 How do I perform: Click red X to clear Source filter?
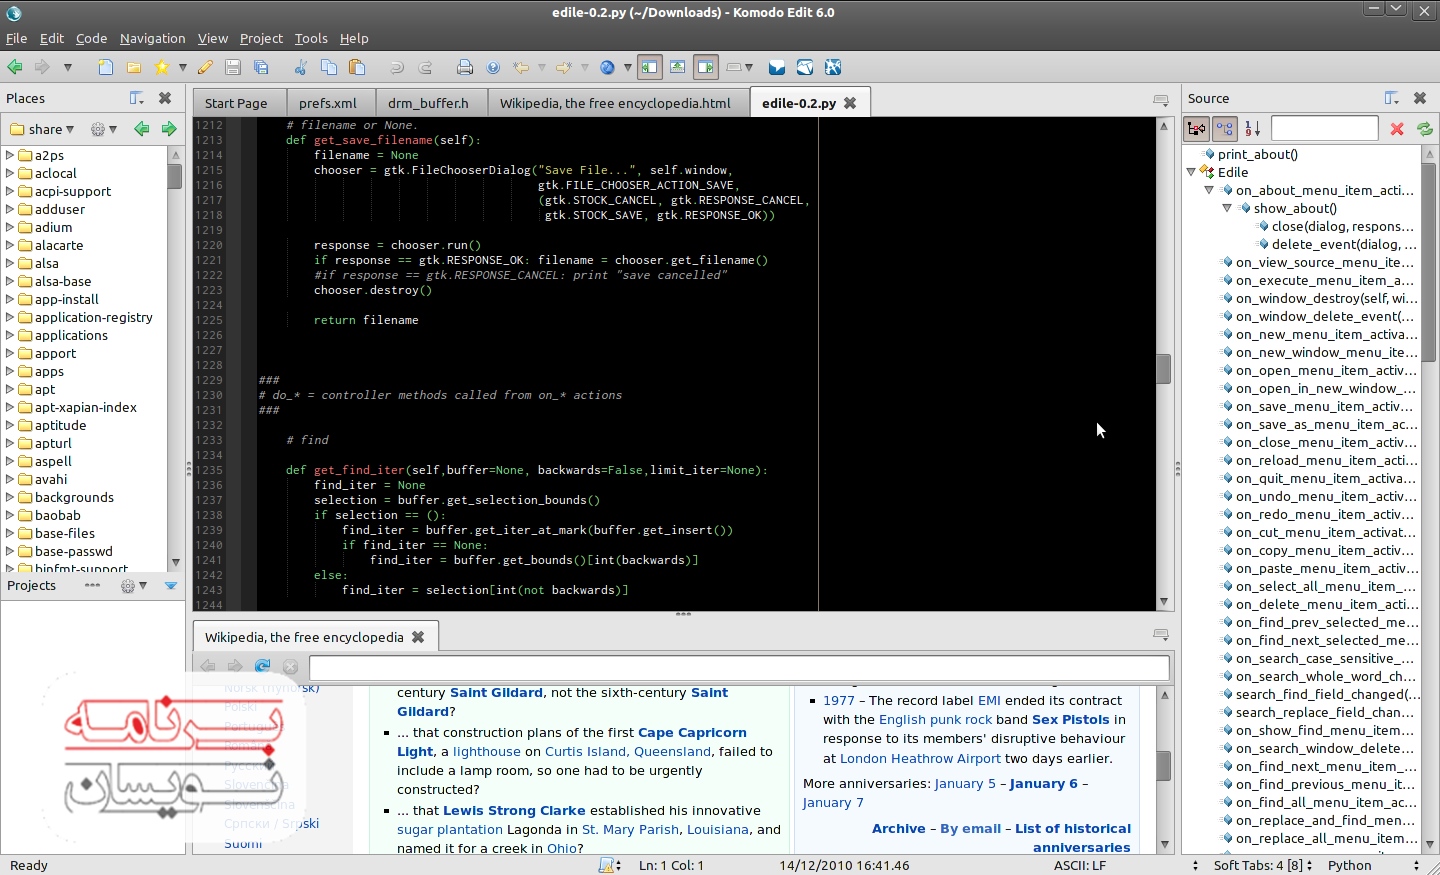(1397, 128)
